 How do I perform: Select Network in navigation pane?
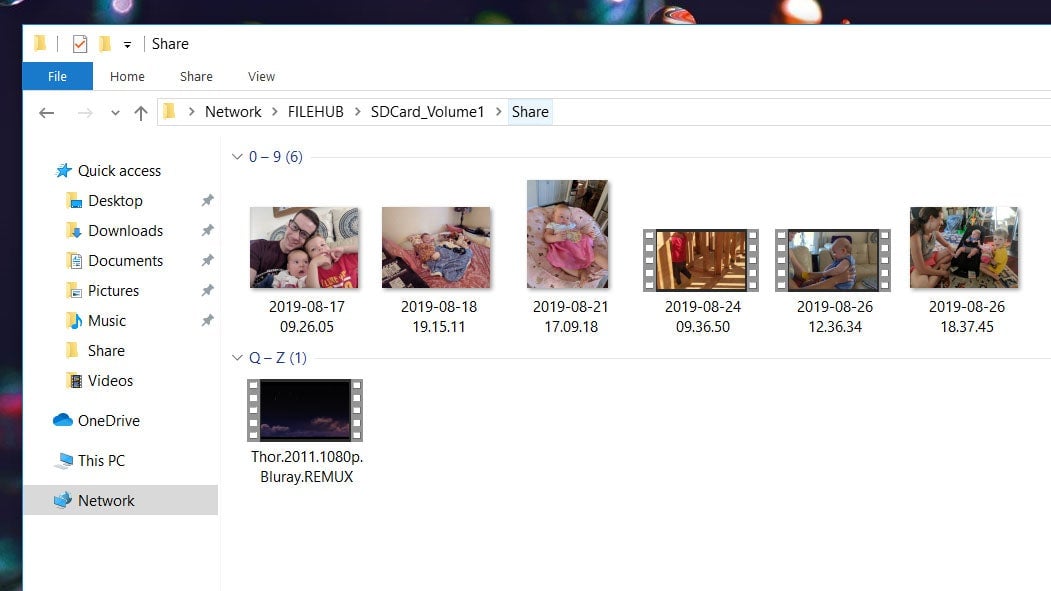pyautogui.click(x=106, y=501)
